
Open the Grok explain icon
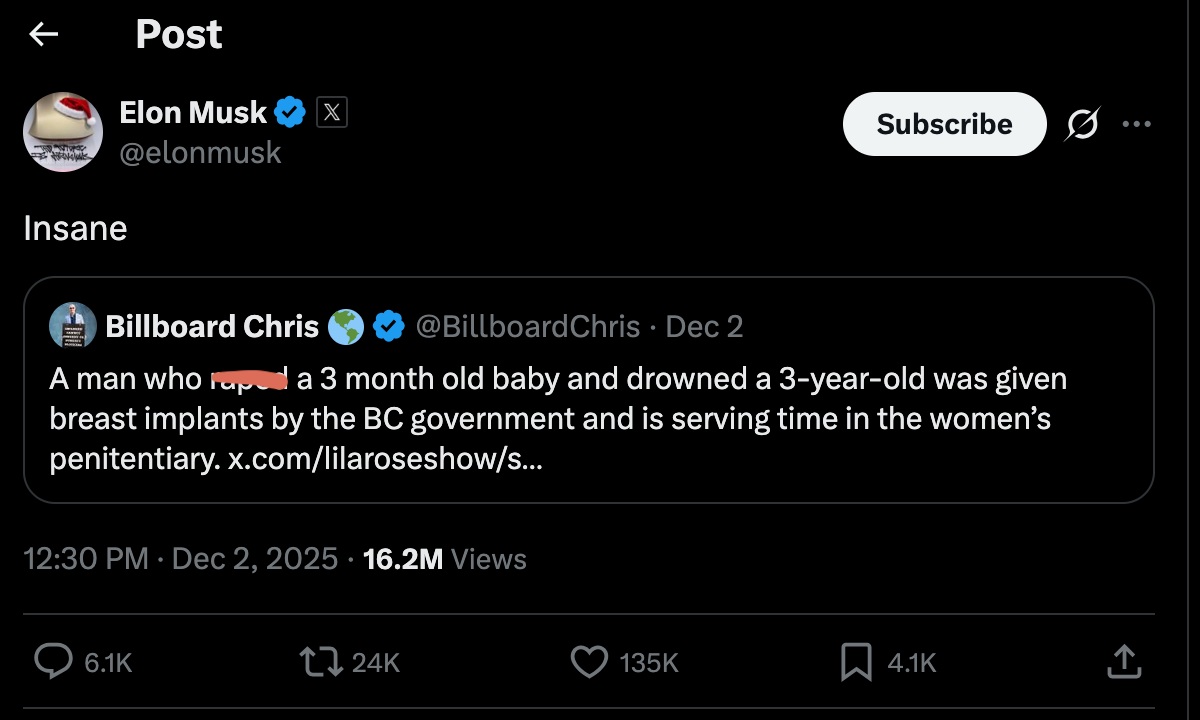point(1081,124)
